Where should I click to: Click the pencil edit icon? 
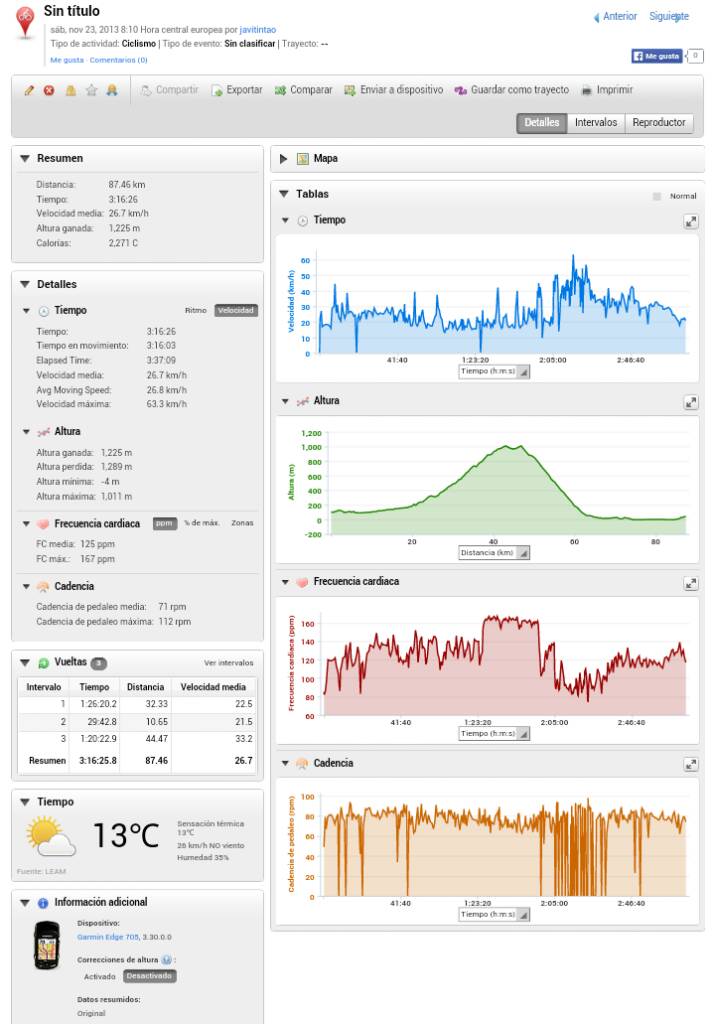[29, 90]
